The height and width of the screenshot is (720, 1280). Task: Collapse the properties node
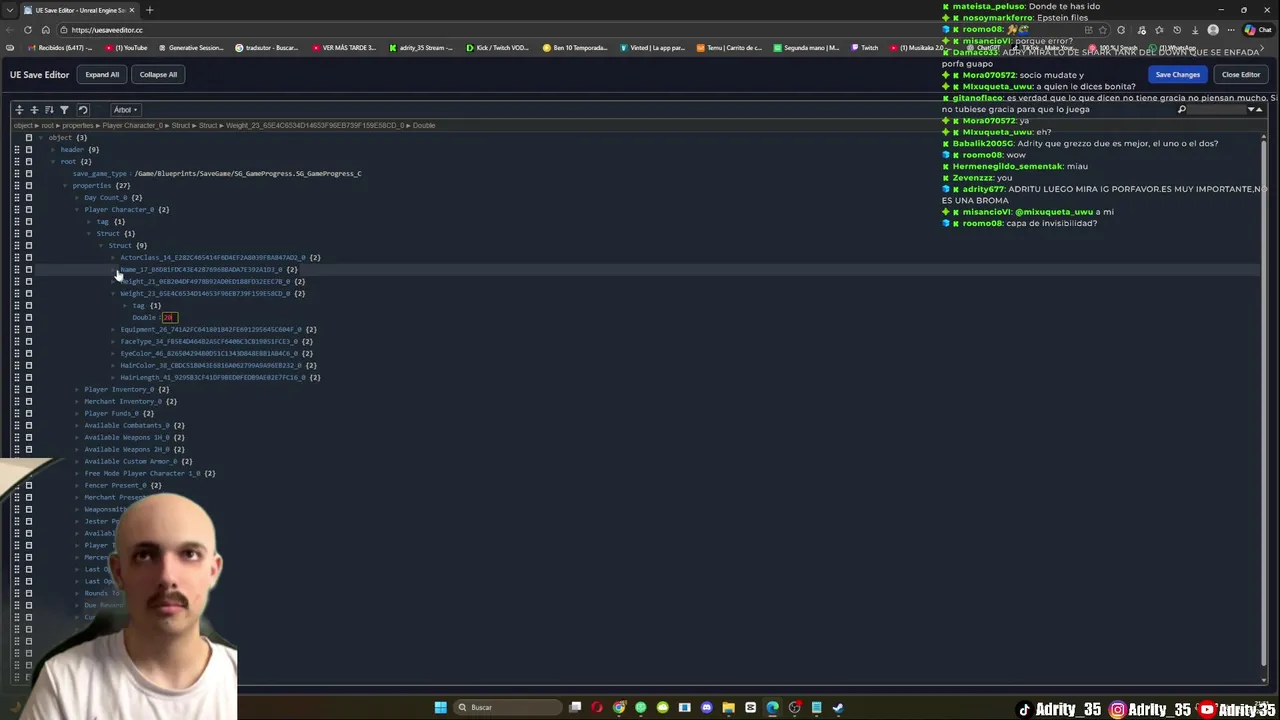pyautogui.click(x=65, y=186)
